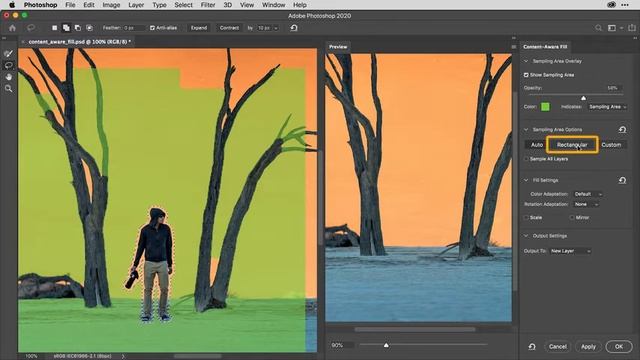The height and width of the screenshot is (360, 640).
Task: Reset selection using options bar reset arrow
Action: click(293, 28)
